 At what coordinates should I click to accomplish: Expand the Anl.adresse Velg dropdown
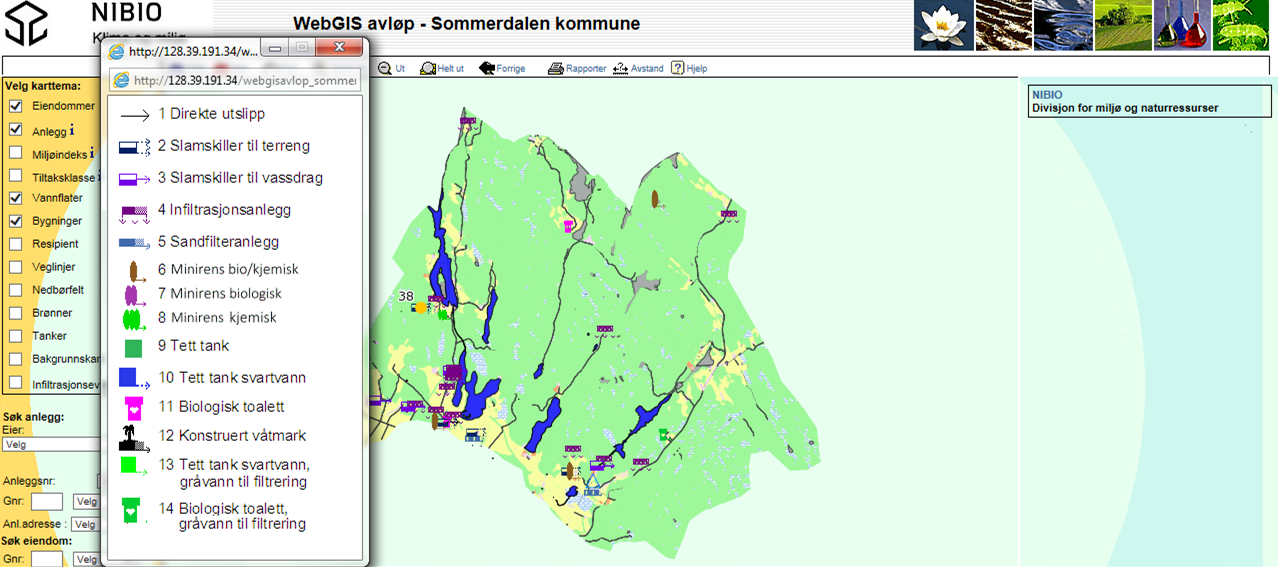click(x=86, y=524)
